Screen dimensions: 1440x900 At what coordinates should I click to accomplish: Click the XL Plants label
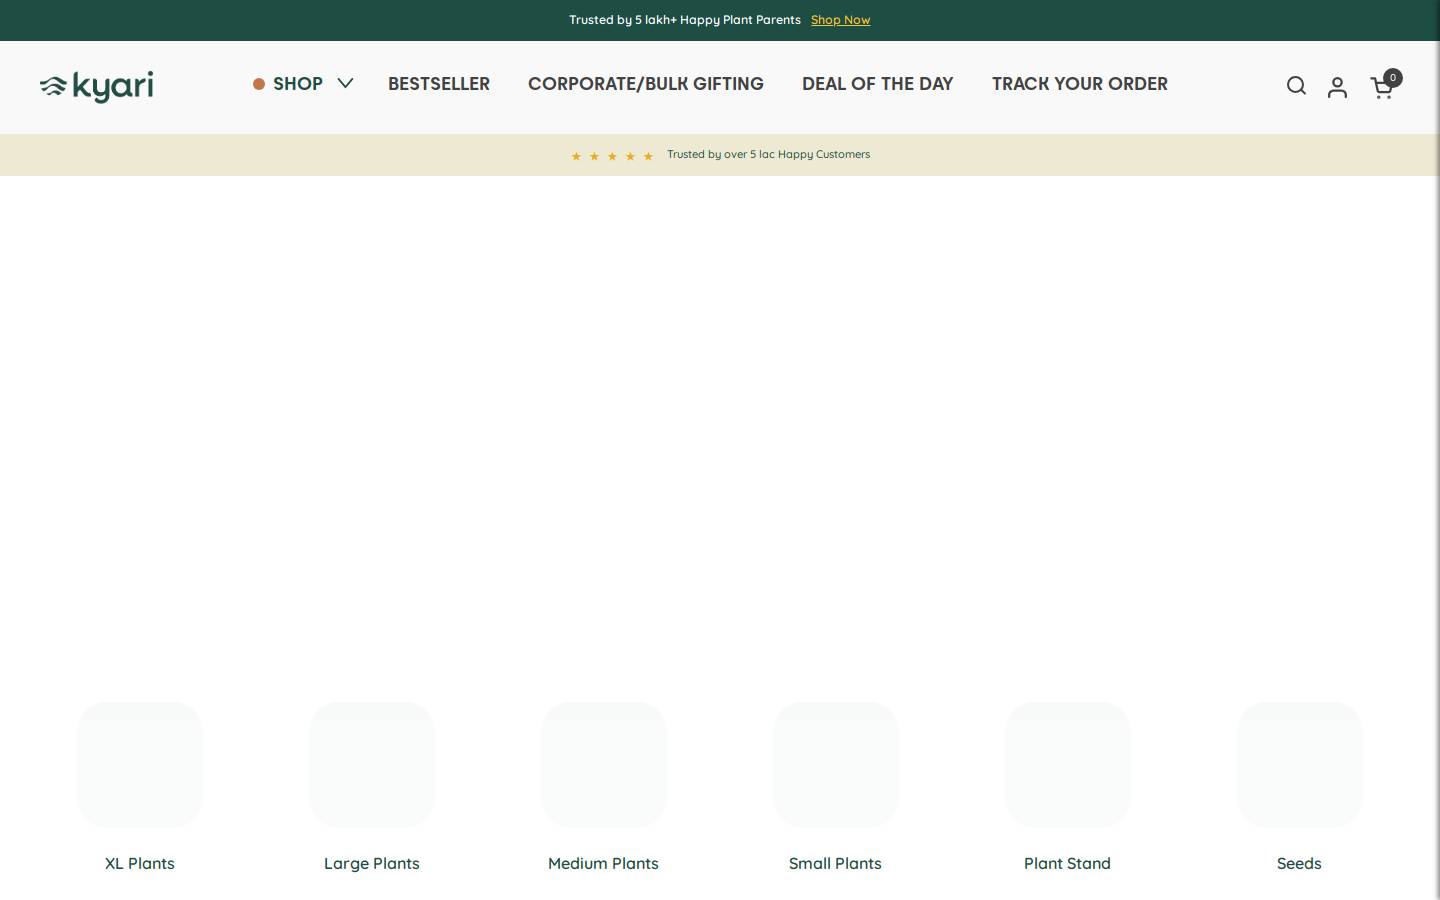[x=140, y=863]
